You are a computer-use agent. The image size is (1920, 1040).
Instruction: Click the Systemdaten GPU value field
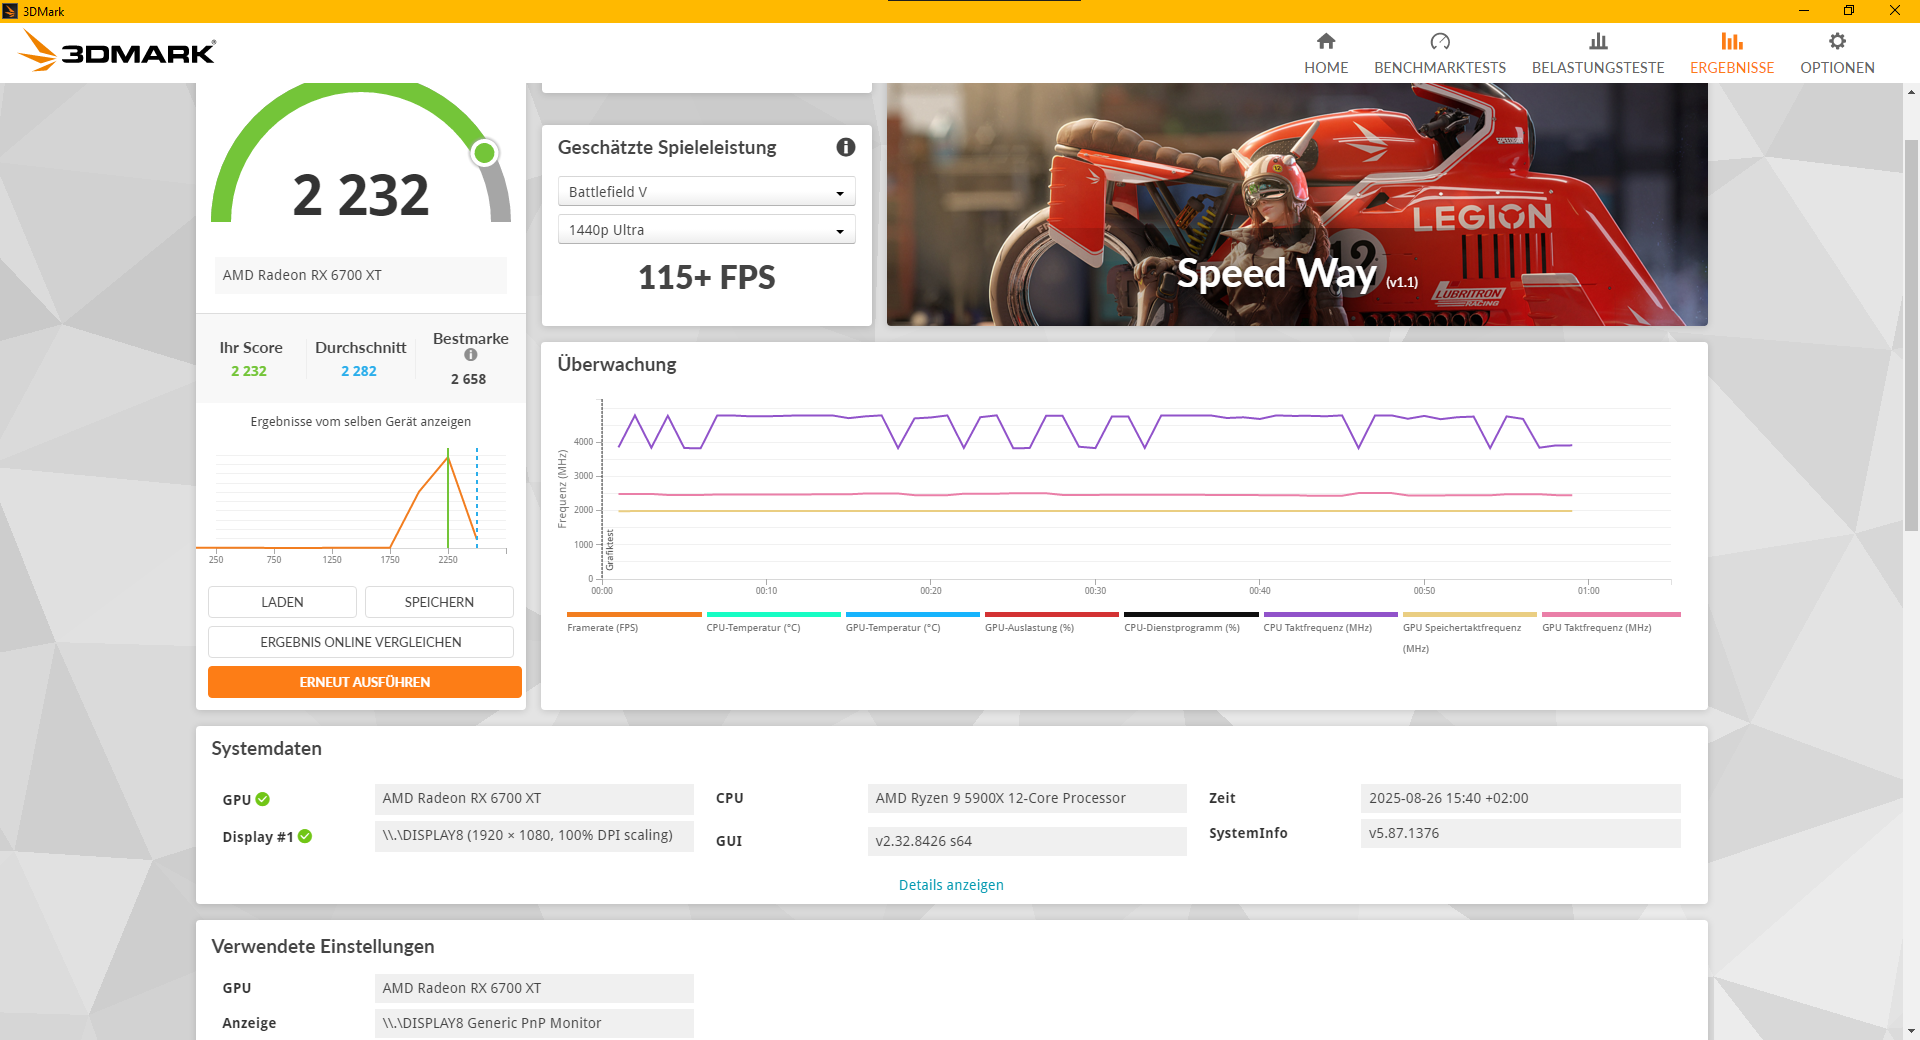coord(534,798)
